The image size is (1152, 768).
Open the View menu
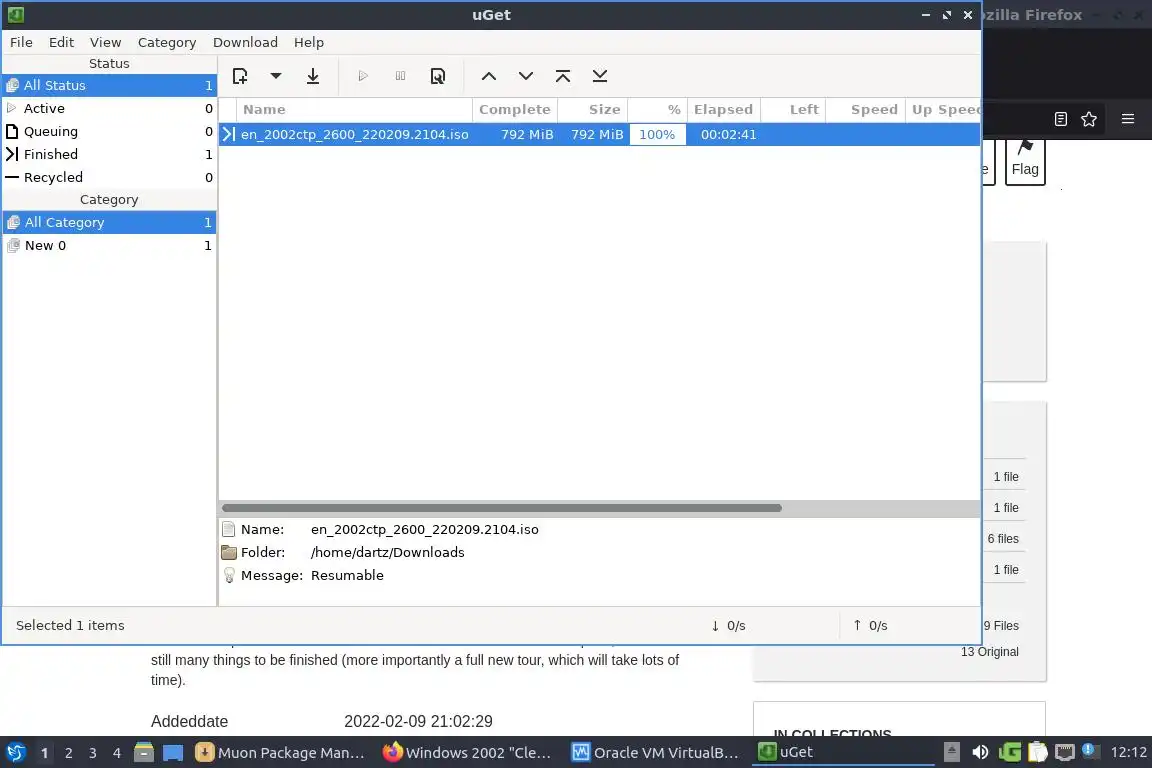pyautogui.click(x=105, y=43)
